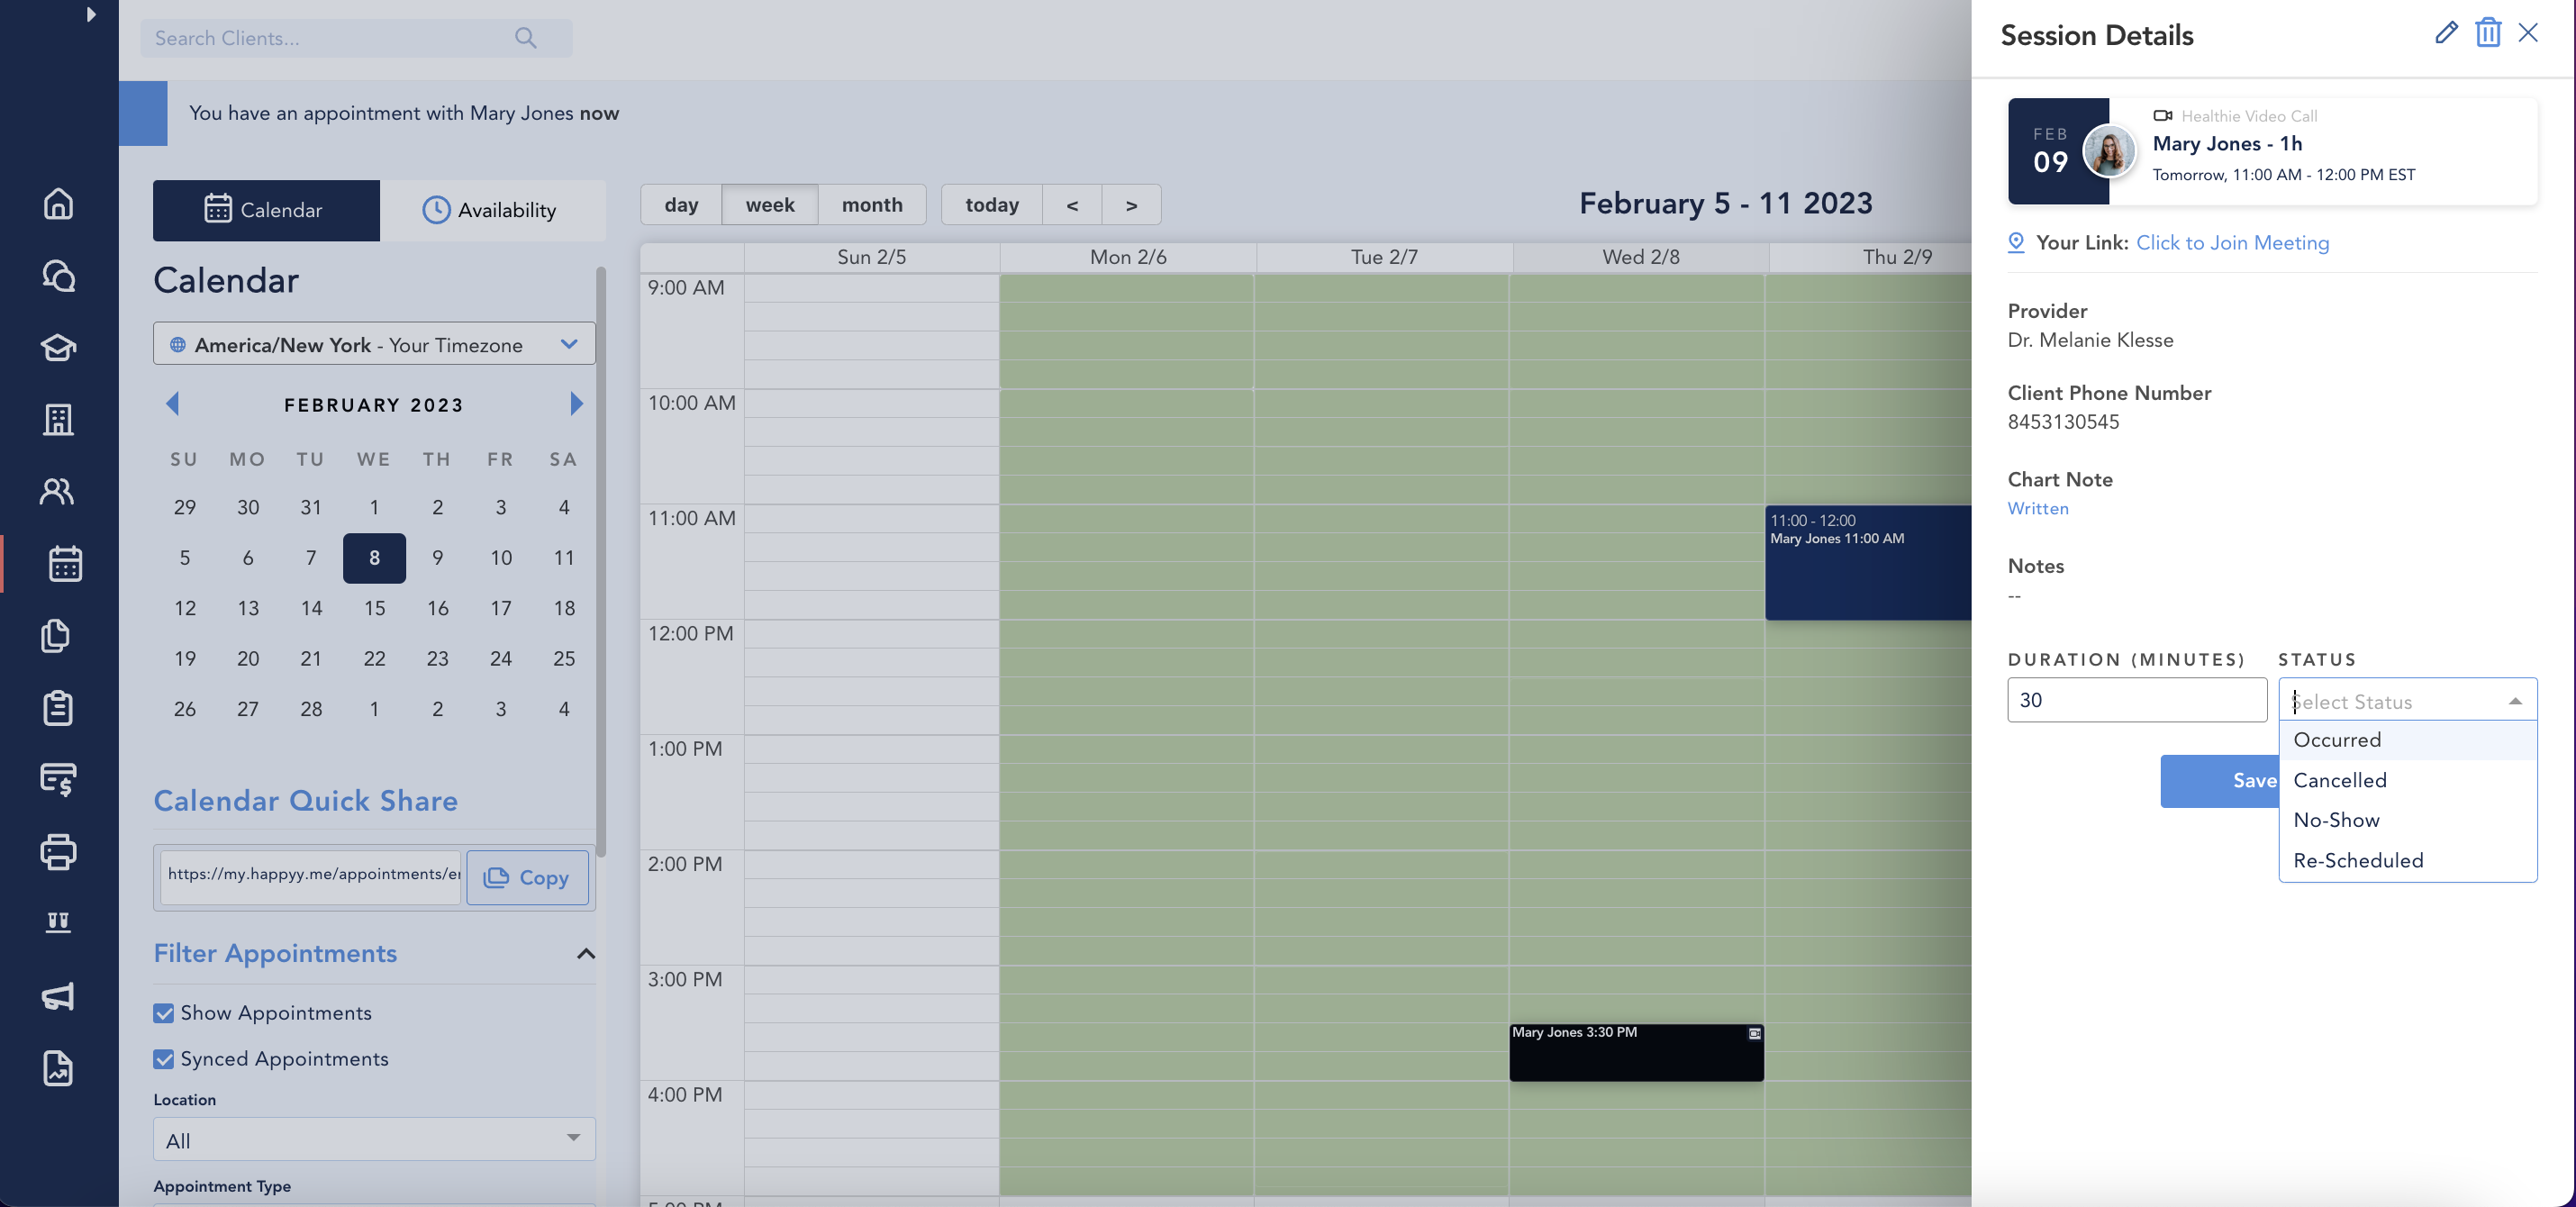Delete the session using the trash icon
Viewport: 2576px width, 1207px height.
[2488, 33]
